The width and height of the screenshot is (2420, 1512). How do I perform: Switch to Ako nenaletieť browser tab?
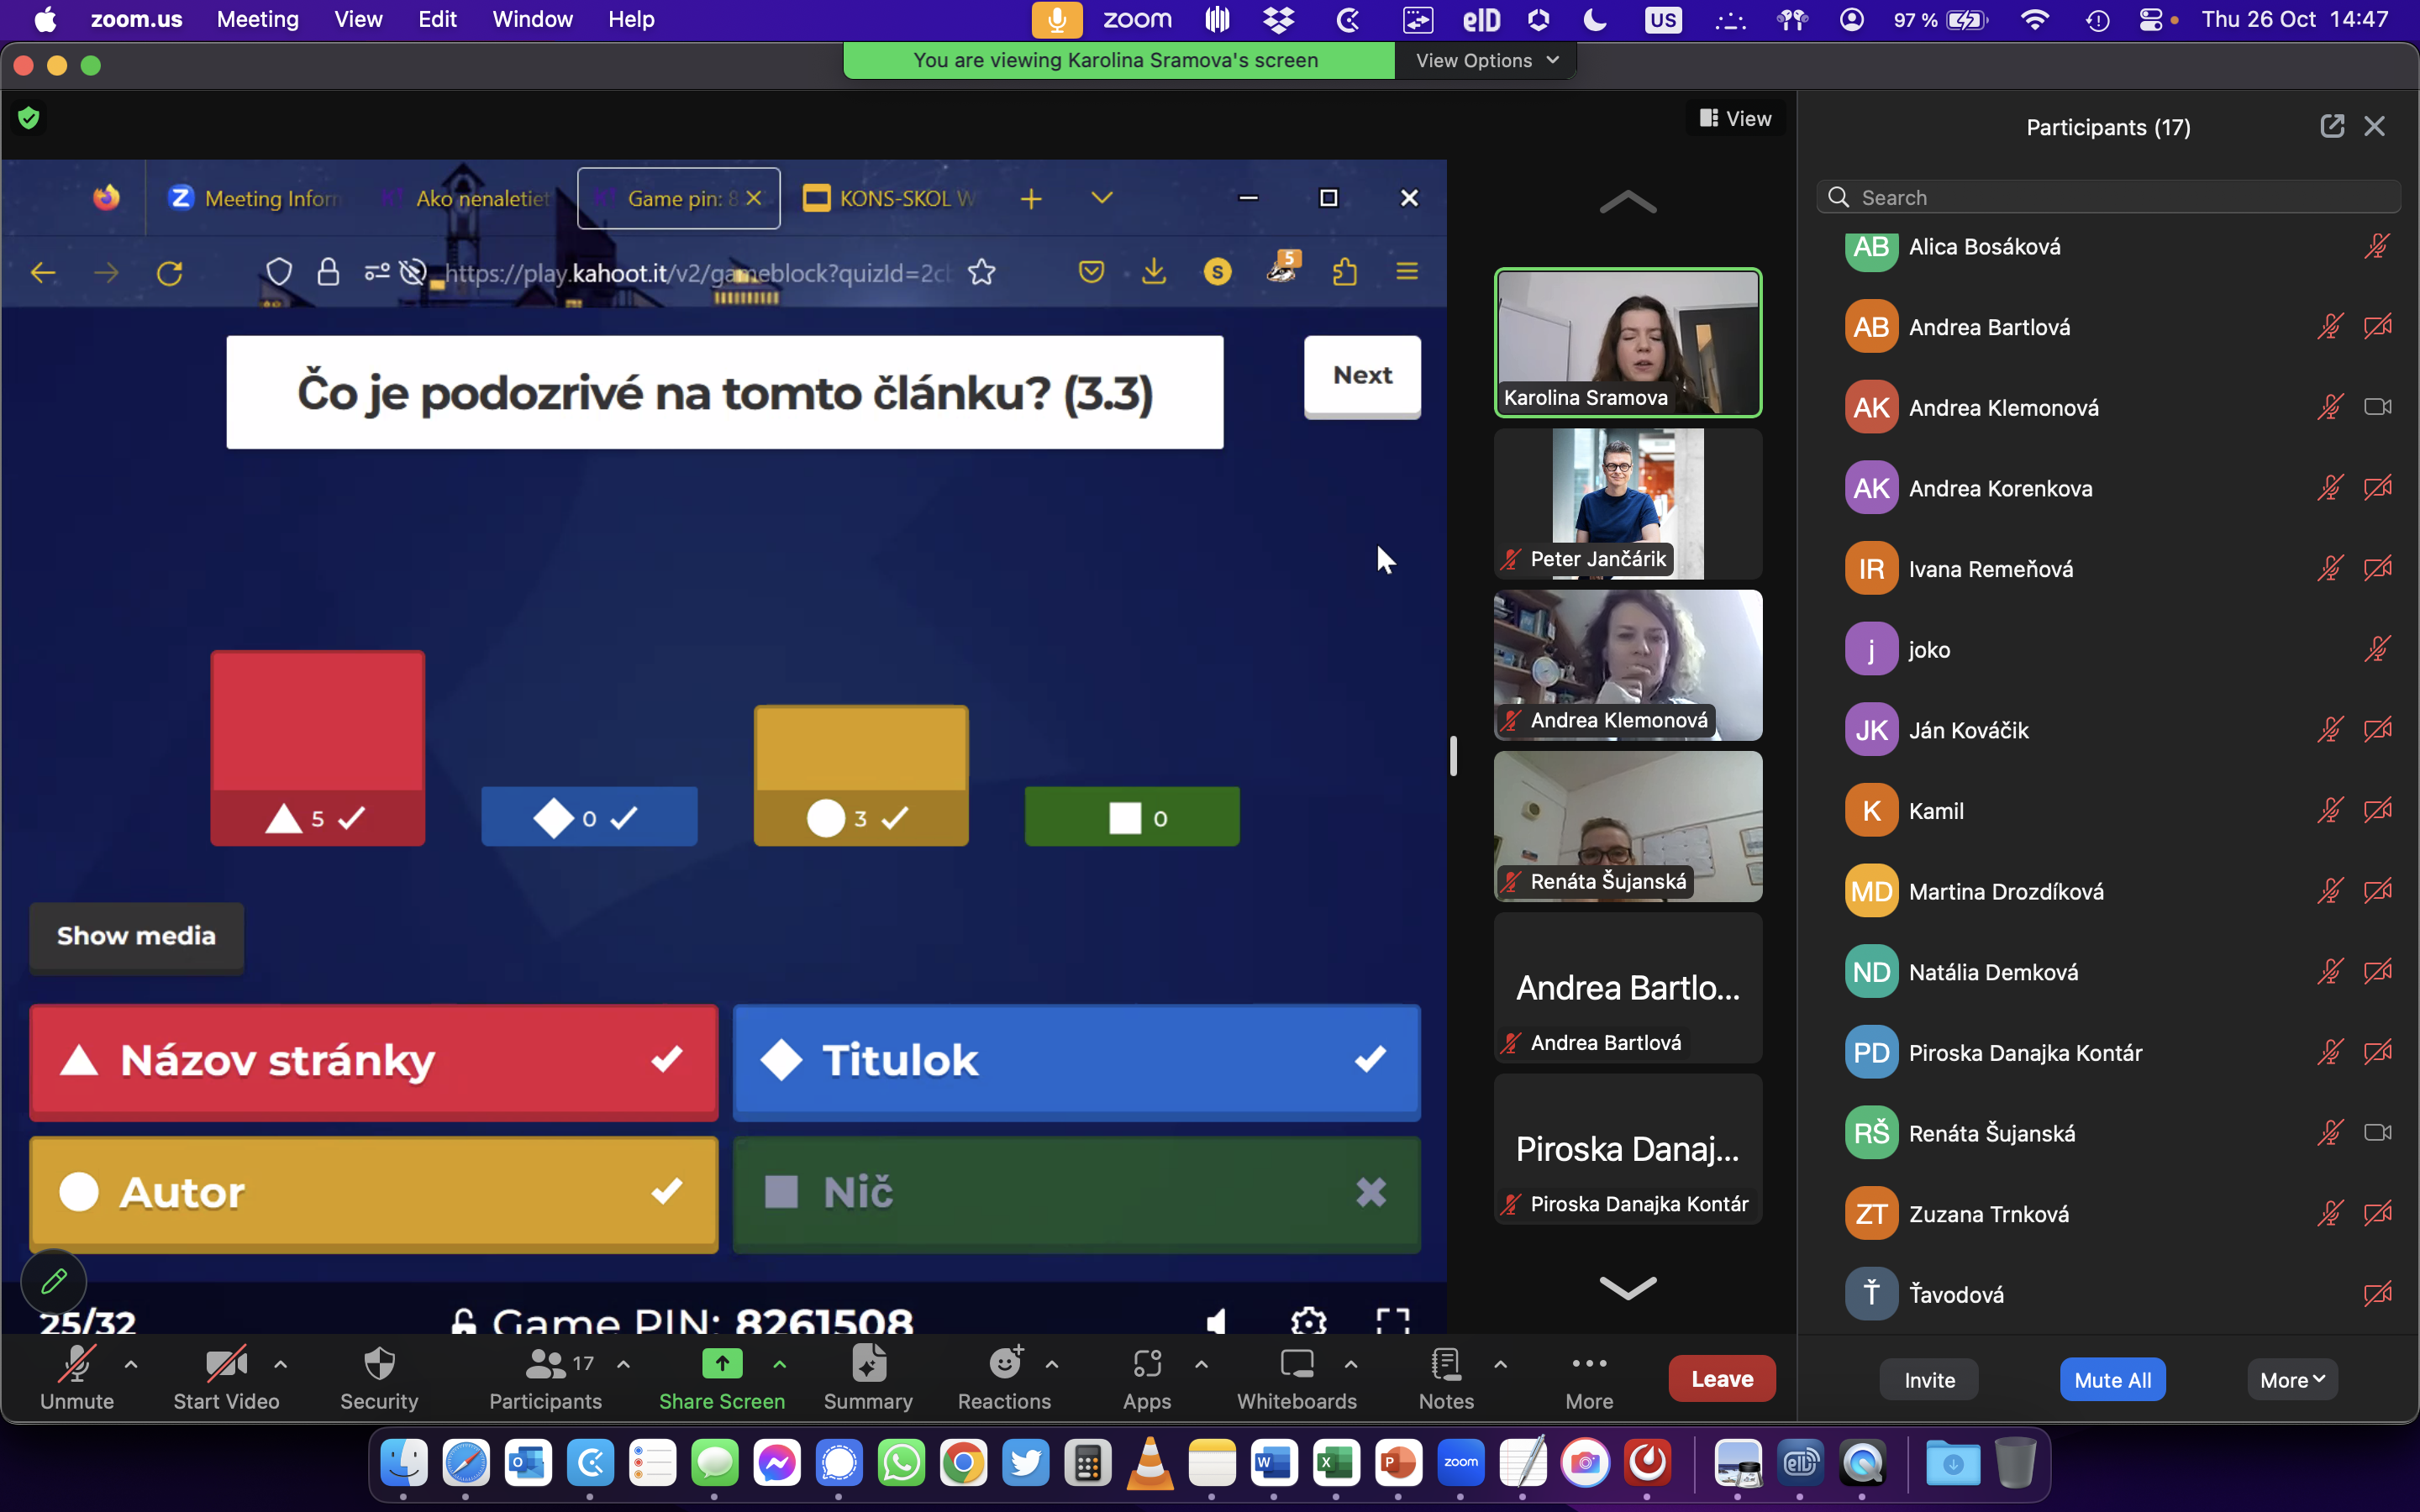point(467,198)
